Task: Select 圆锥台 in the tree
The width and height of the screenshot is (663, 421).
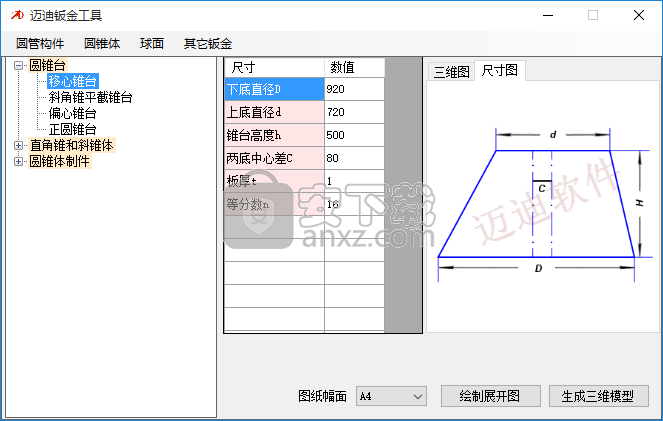Action: [47, 66]
